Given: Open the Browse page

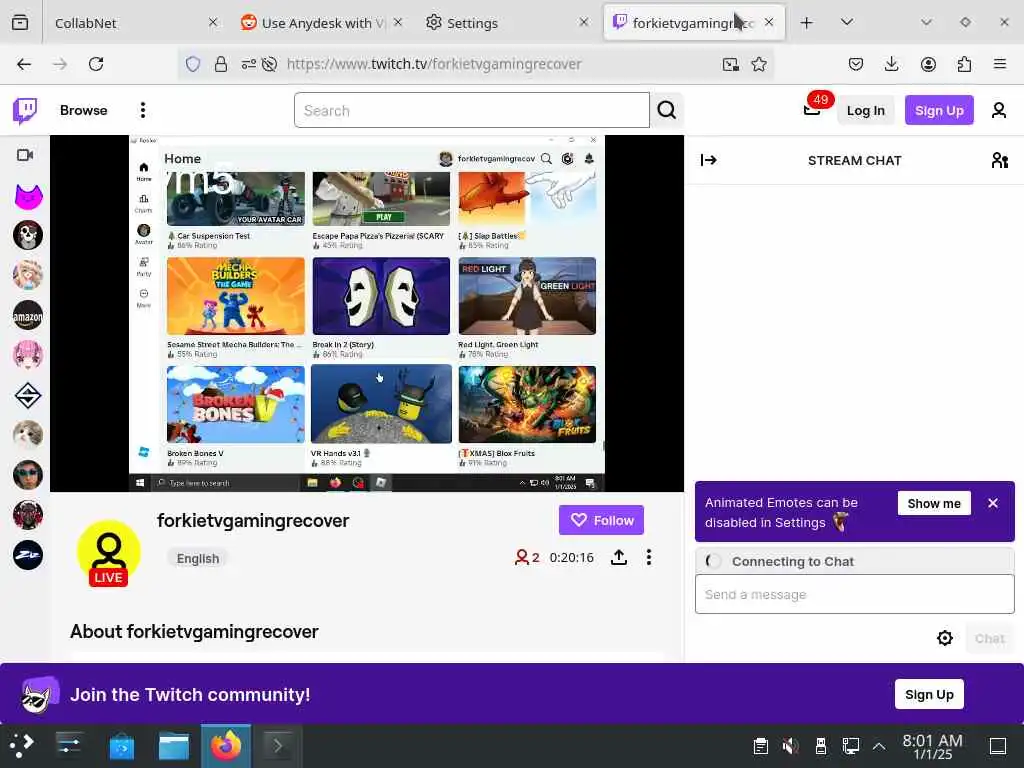Looking at the screenshot, I should click(84, 110).
